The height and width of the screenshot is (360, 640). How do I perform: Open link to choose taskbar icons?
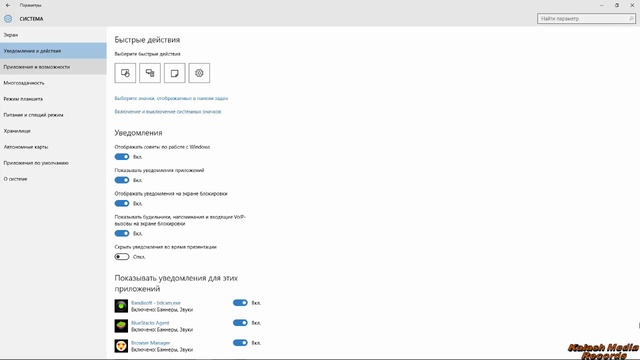[x=171, y=98]
